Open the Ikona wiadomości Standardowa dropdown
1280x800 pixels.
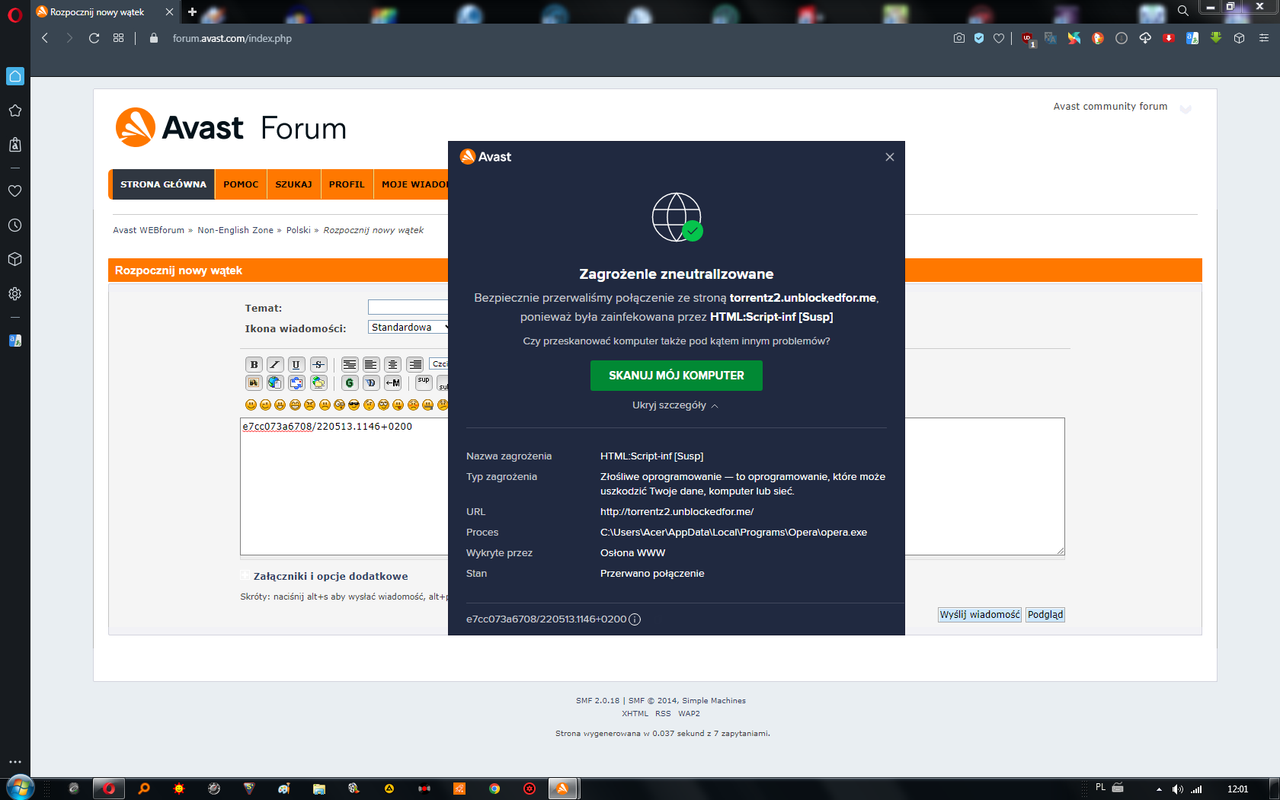click(x=409, y=327)
